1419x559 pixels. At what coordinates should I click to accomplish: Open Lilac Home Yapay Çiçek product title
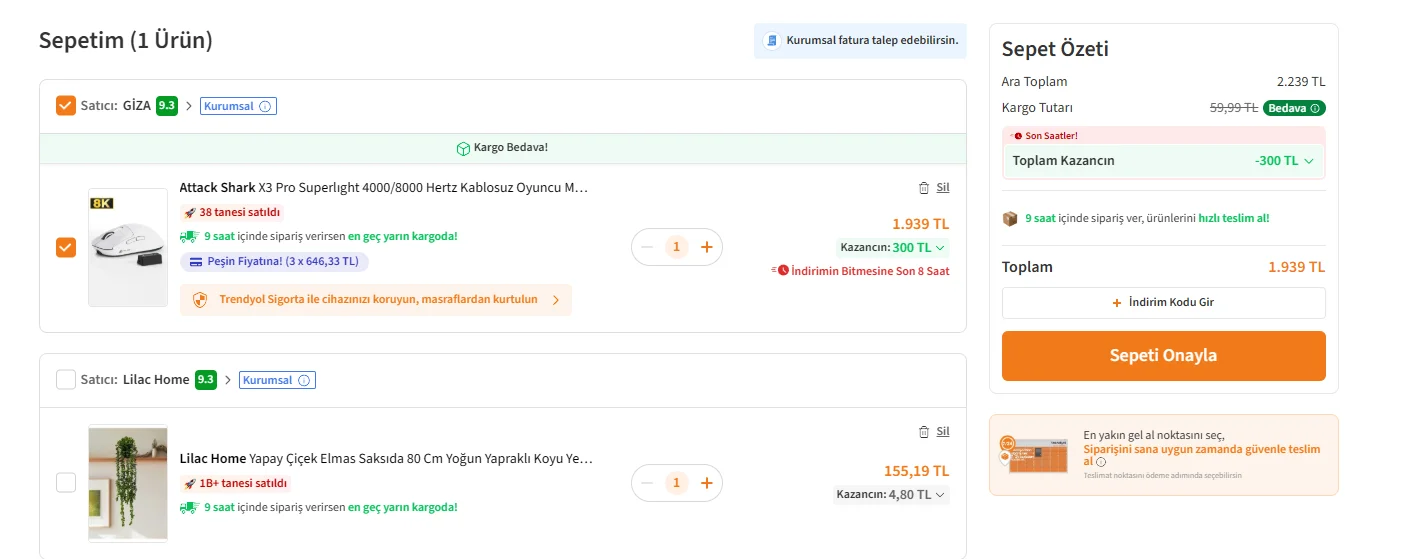coord(386,458)
